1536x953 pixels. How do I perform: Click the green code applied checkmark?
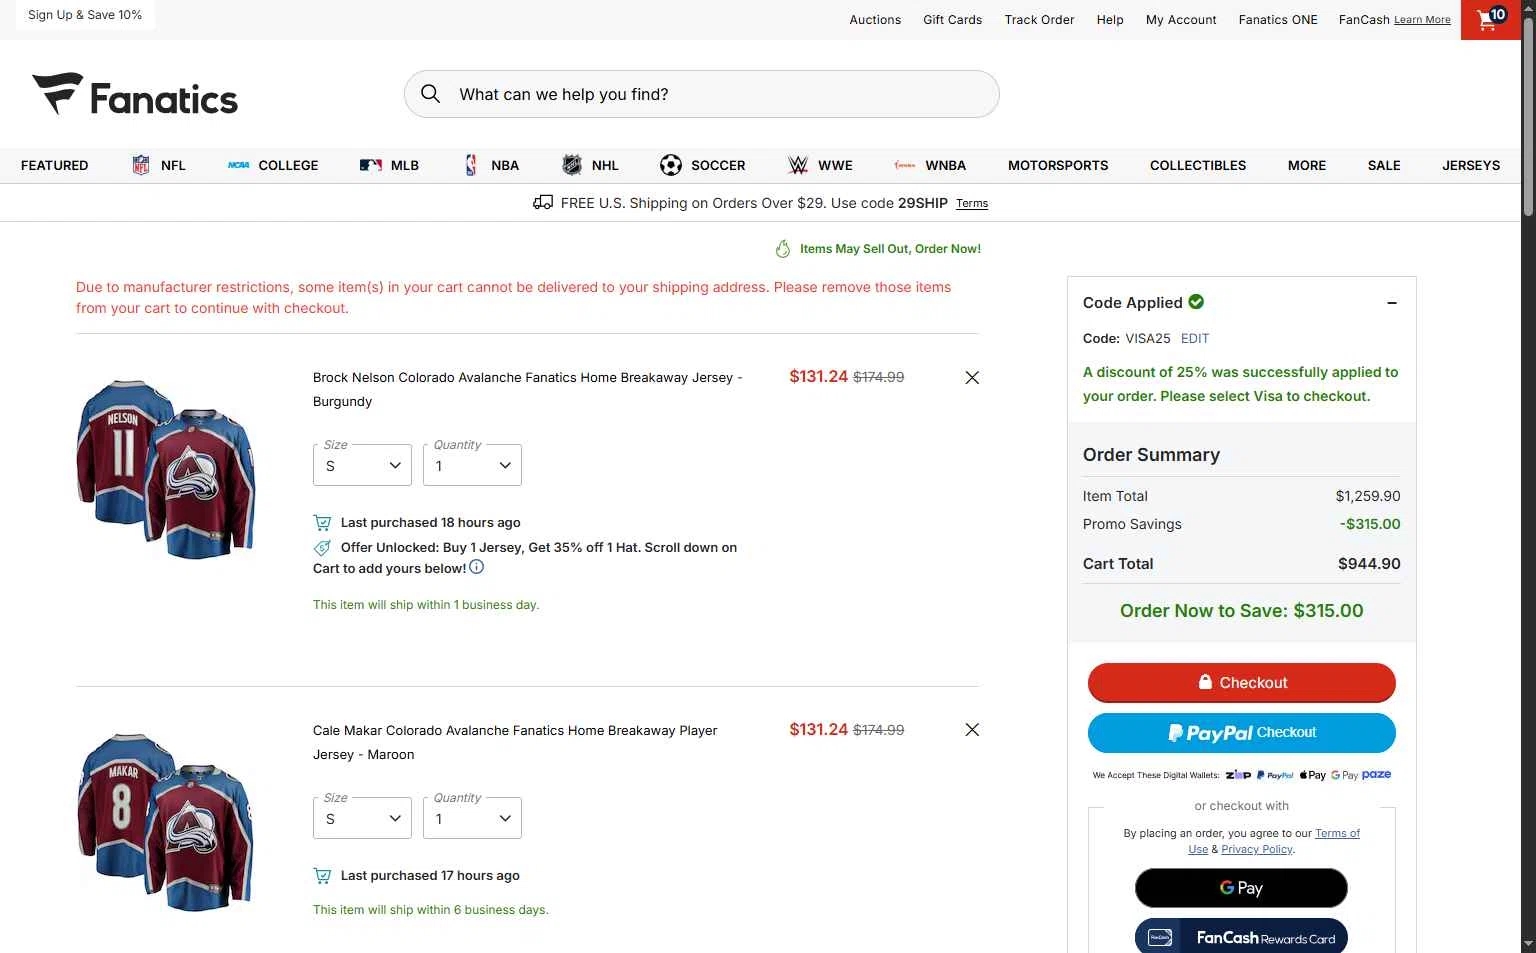click(1196, 301)
